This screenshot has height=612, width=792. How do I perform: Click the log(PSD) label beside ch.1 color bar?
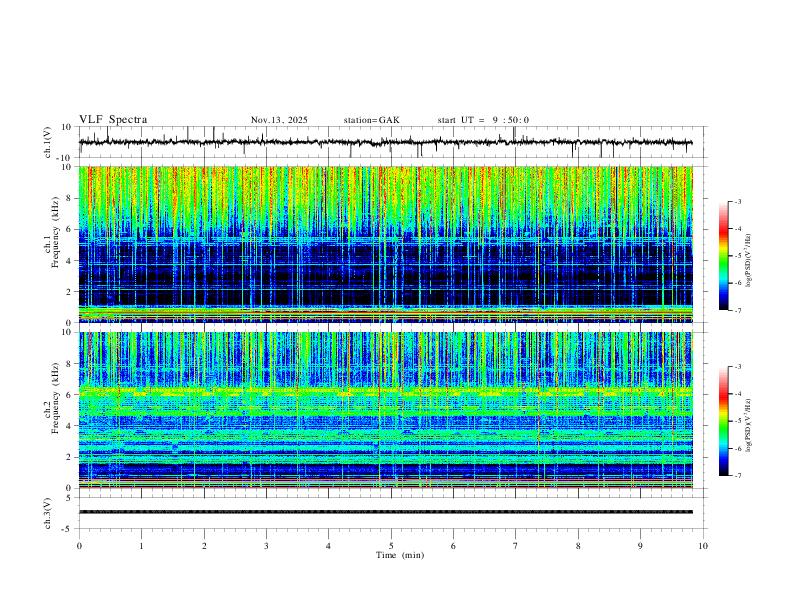click(749, 261)
